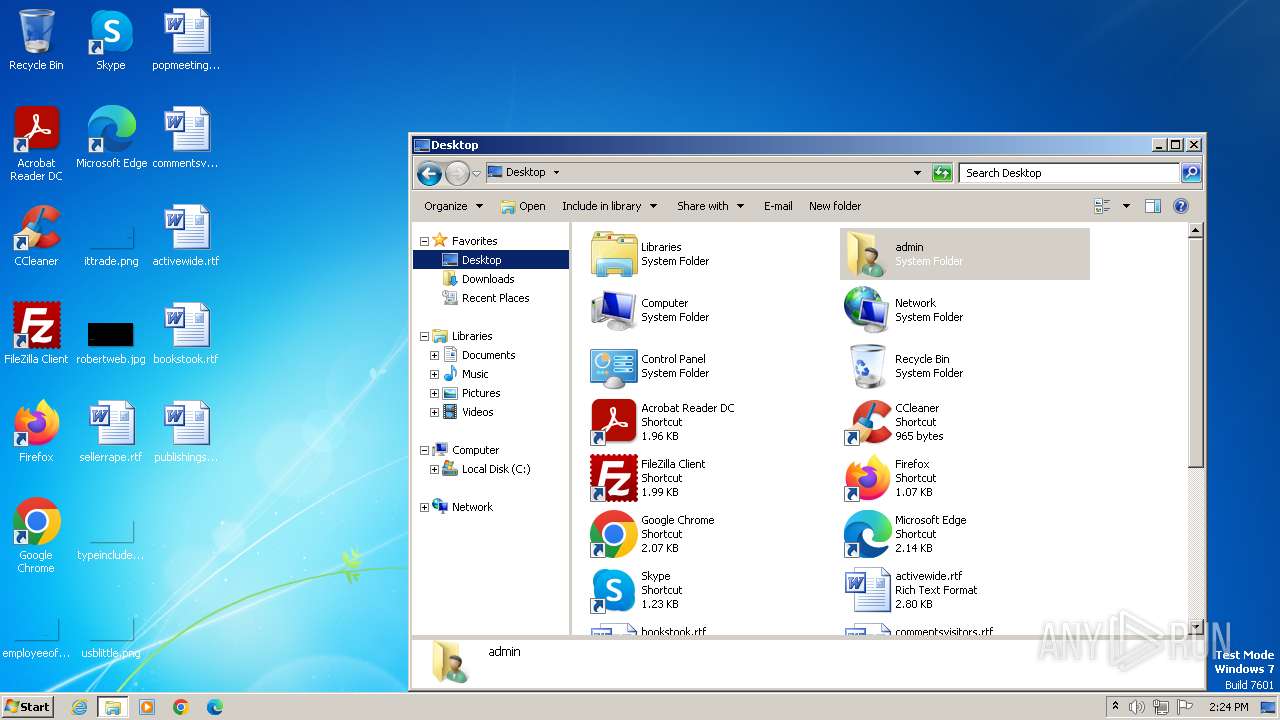Select the Recycle Bin on desktop

pyautogui.click(x=36, y=41)
